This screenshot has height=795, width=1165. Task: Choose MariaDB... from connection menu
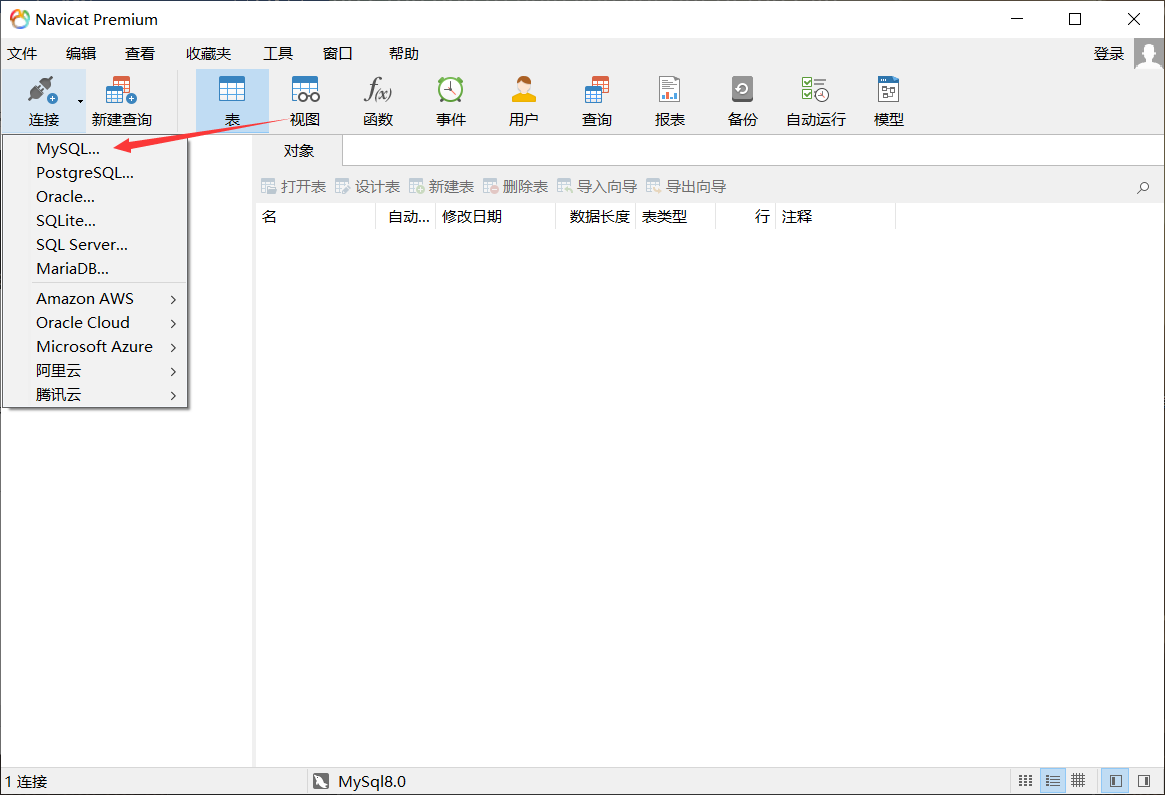95,268
